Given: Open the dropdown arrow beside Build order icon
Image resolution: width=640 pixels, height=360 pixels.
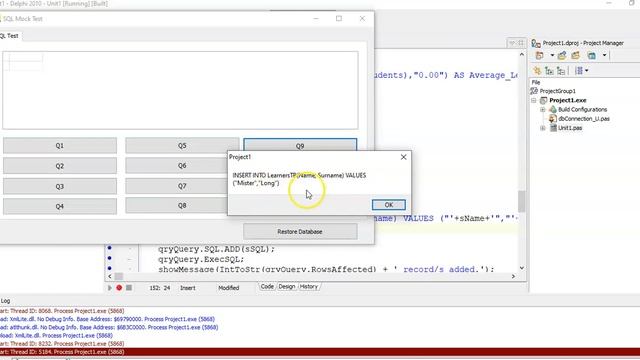Looking at the screenshot, I should click(587, 71).
